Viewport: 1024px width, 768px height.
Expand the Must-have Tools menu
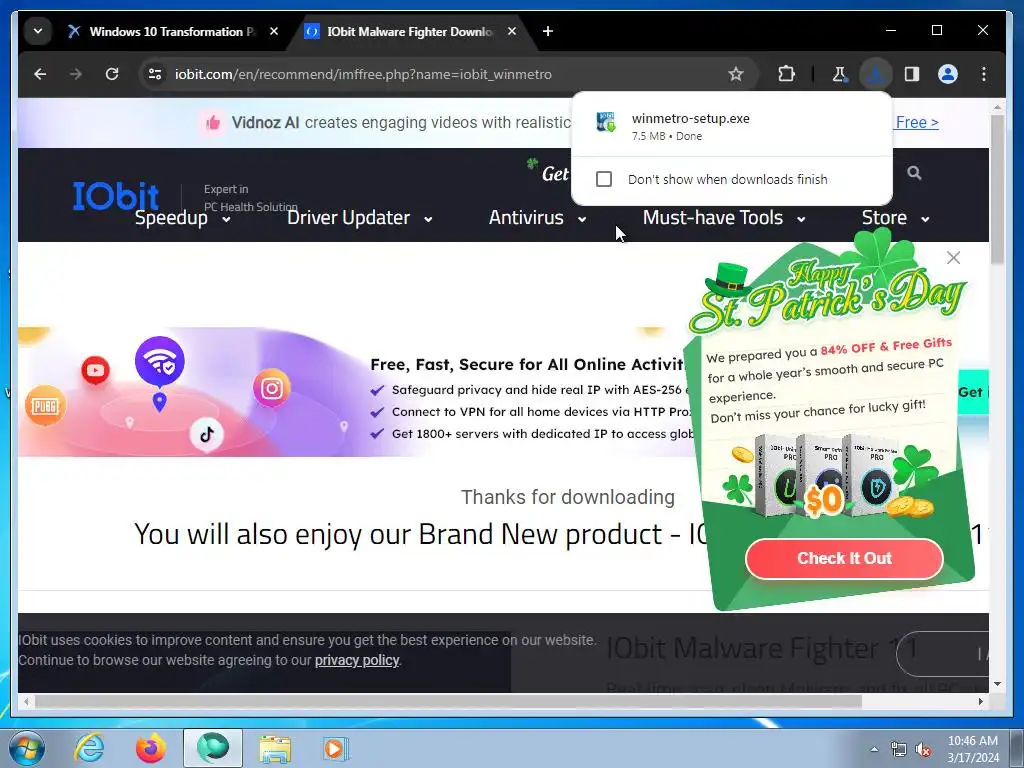pyautogui.click(x=724, y=217)
